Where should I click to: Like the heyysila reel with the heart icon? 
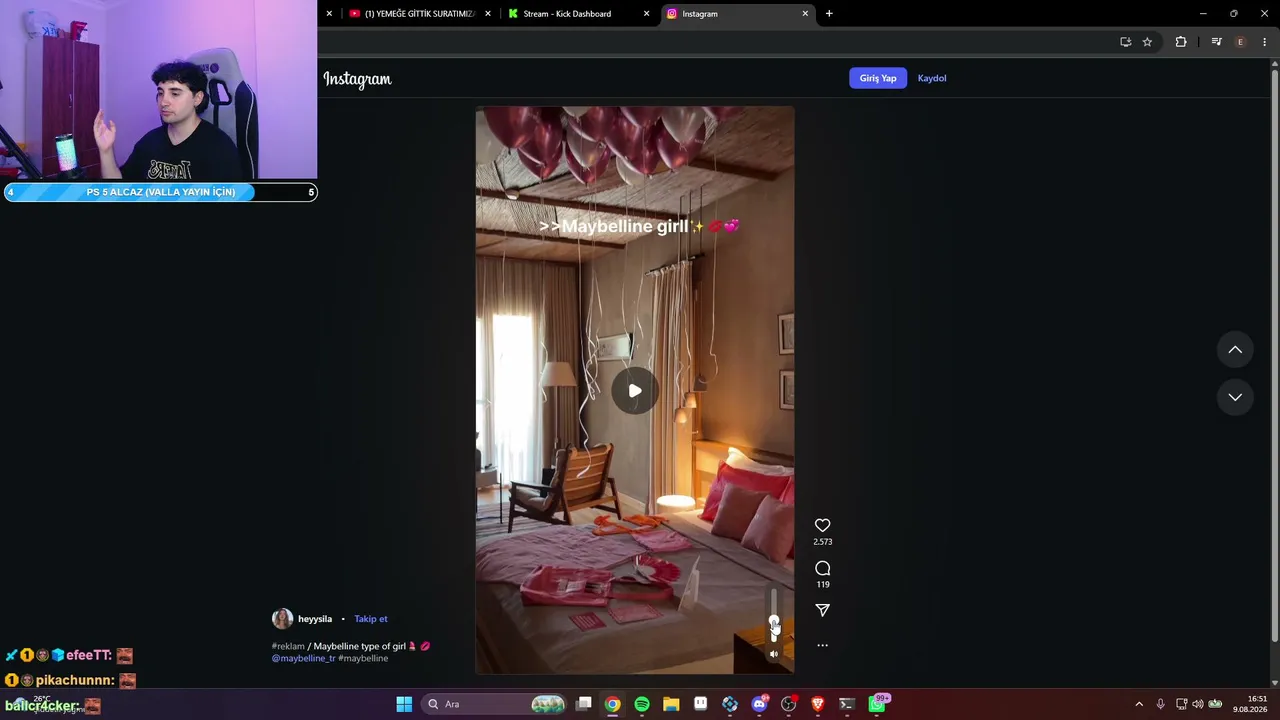(822, 525)
